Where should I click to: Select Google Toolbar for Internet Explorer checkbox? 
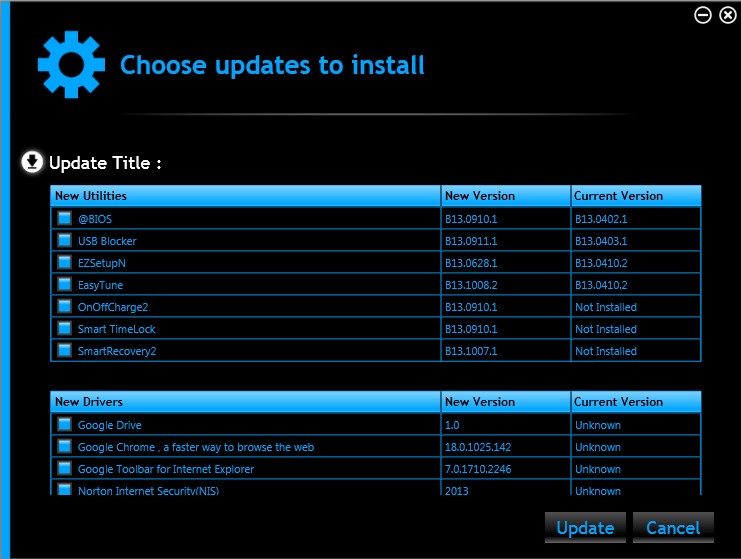click(64, 468)
